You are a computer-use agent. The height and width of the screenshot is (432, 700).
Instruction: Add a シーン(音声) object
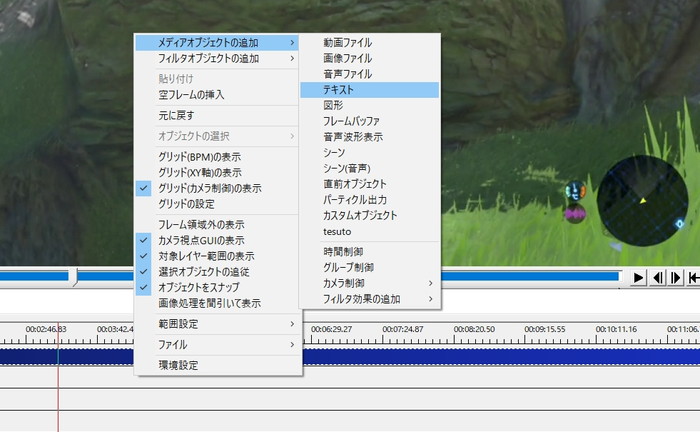point(370,168)
